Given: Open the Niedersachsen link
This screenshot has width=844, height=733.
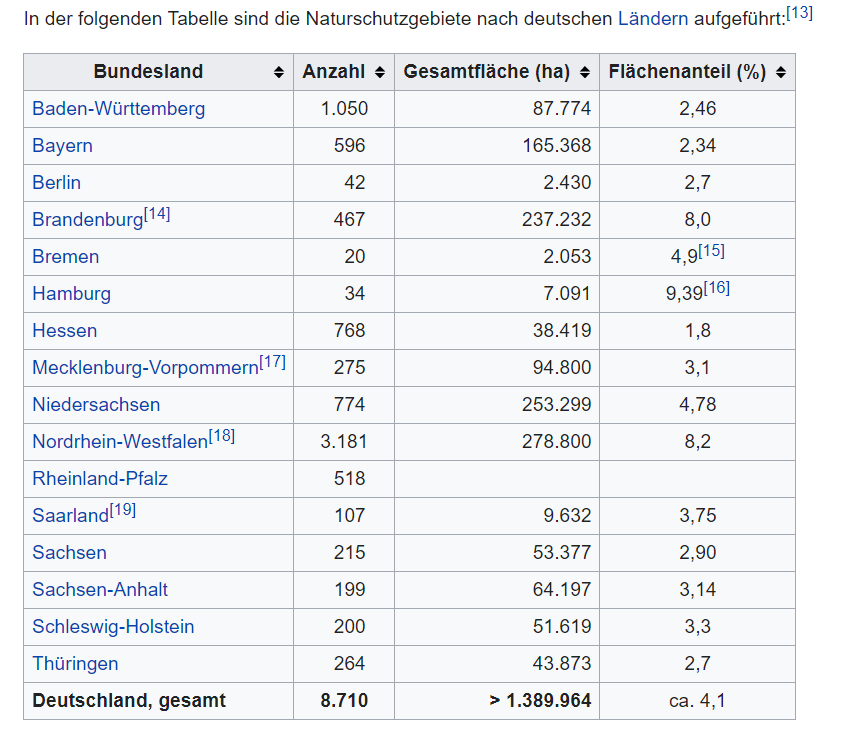Looking at the screenshot, I should pos(96,405).
